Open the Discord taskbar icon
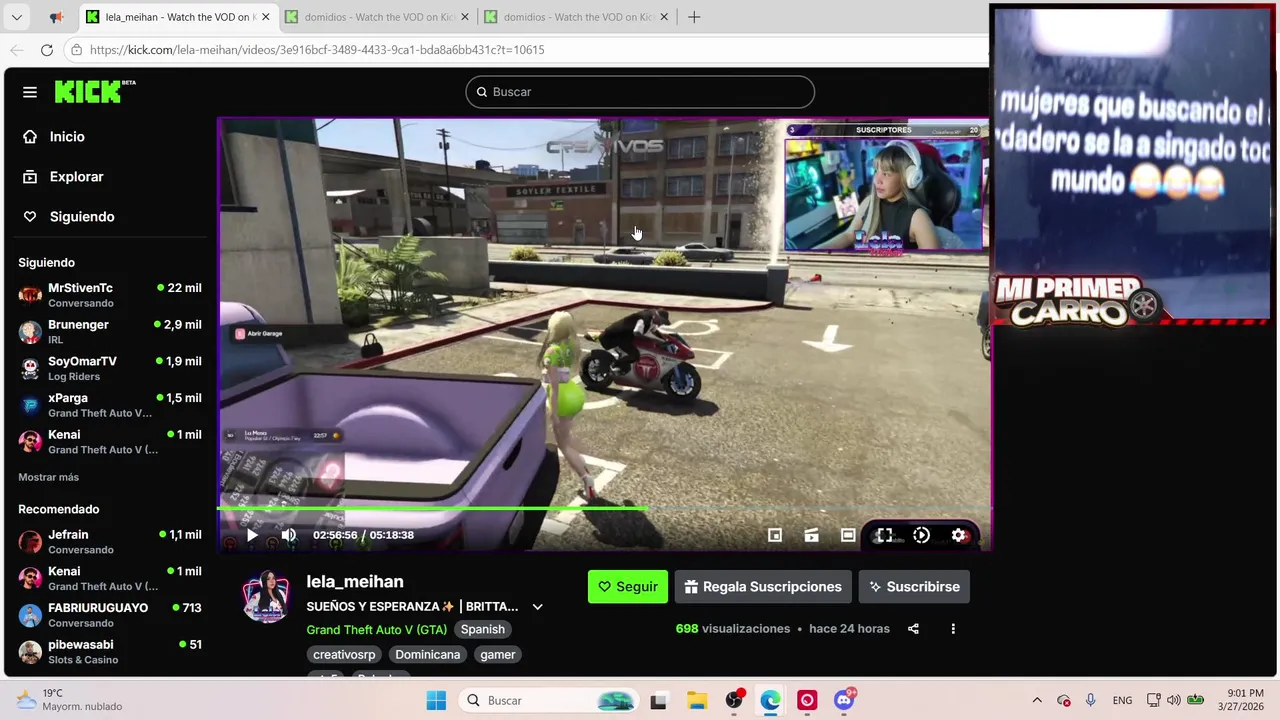Screen dimensions: 1280x720 (844, 699)
